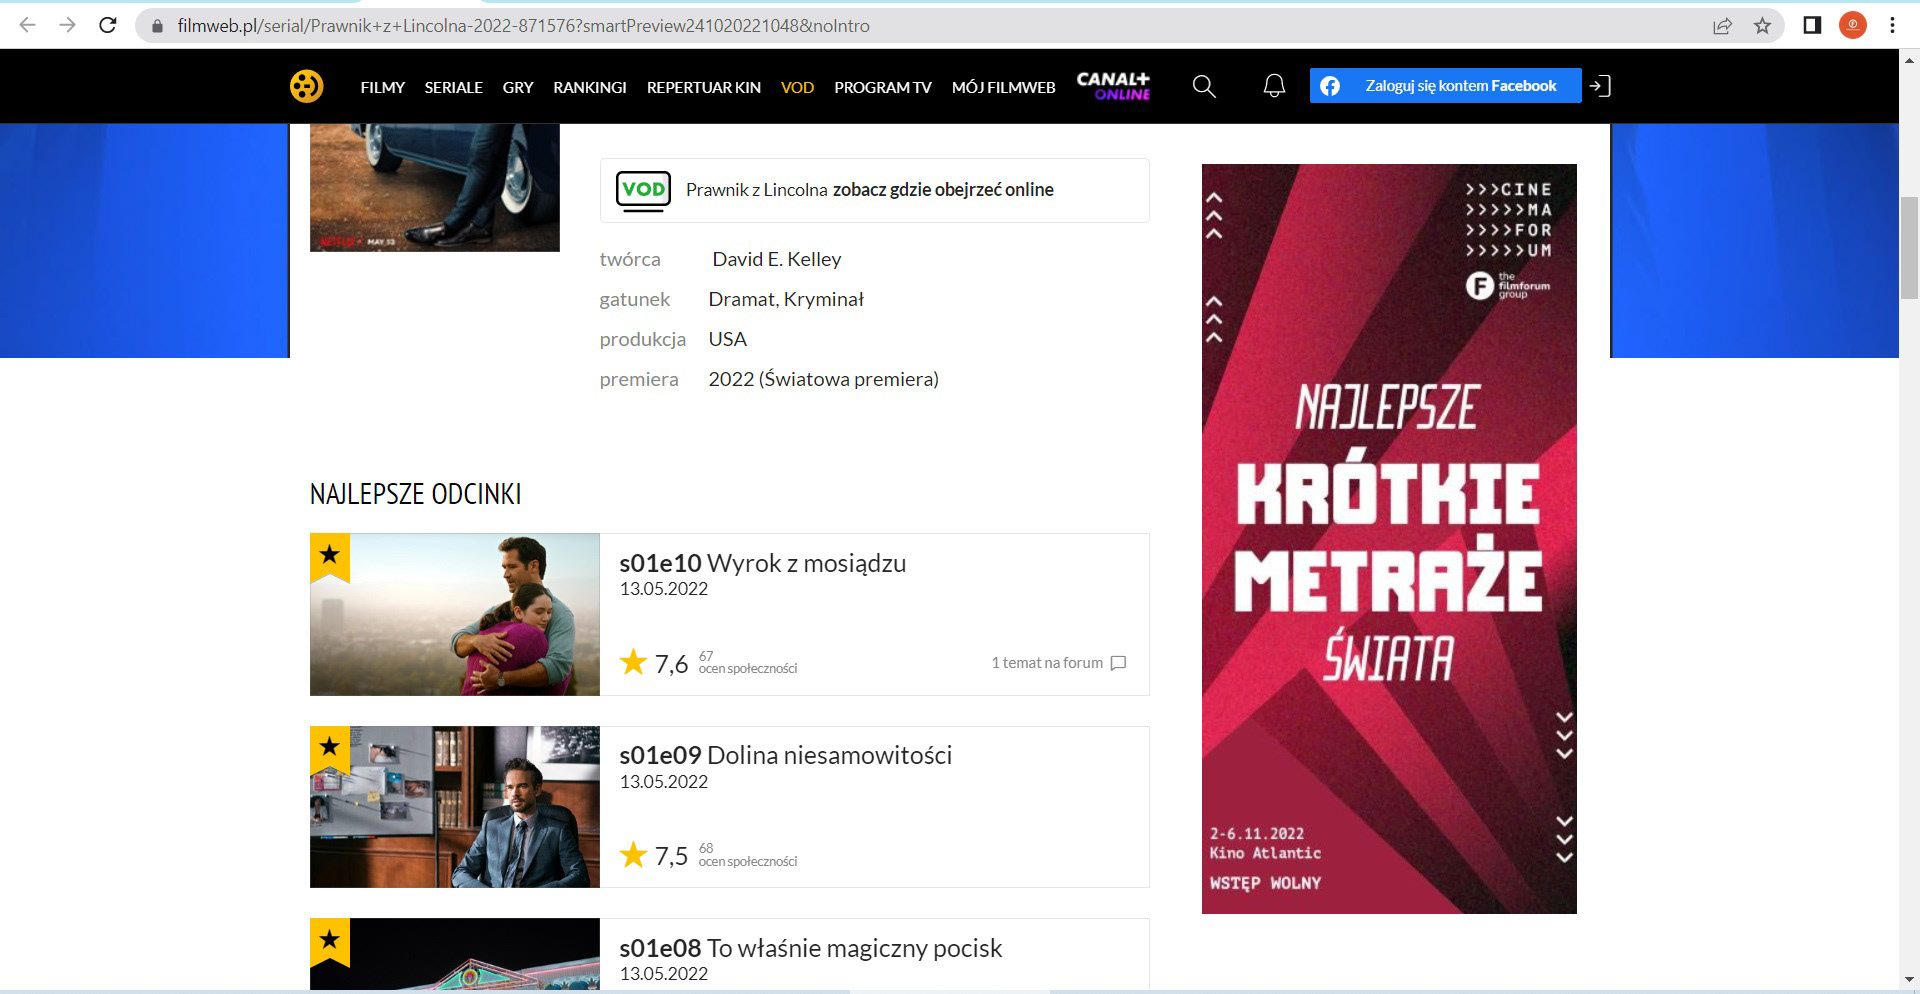Image resolution: width=1920 pixels, height=994 pixels.
Task: Click the 7,5 rating value
Action: [672, 856]
